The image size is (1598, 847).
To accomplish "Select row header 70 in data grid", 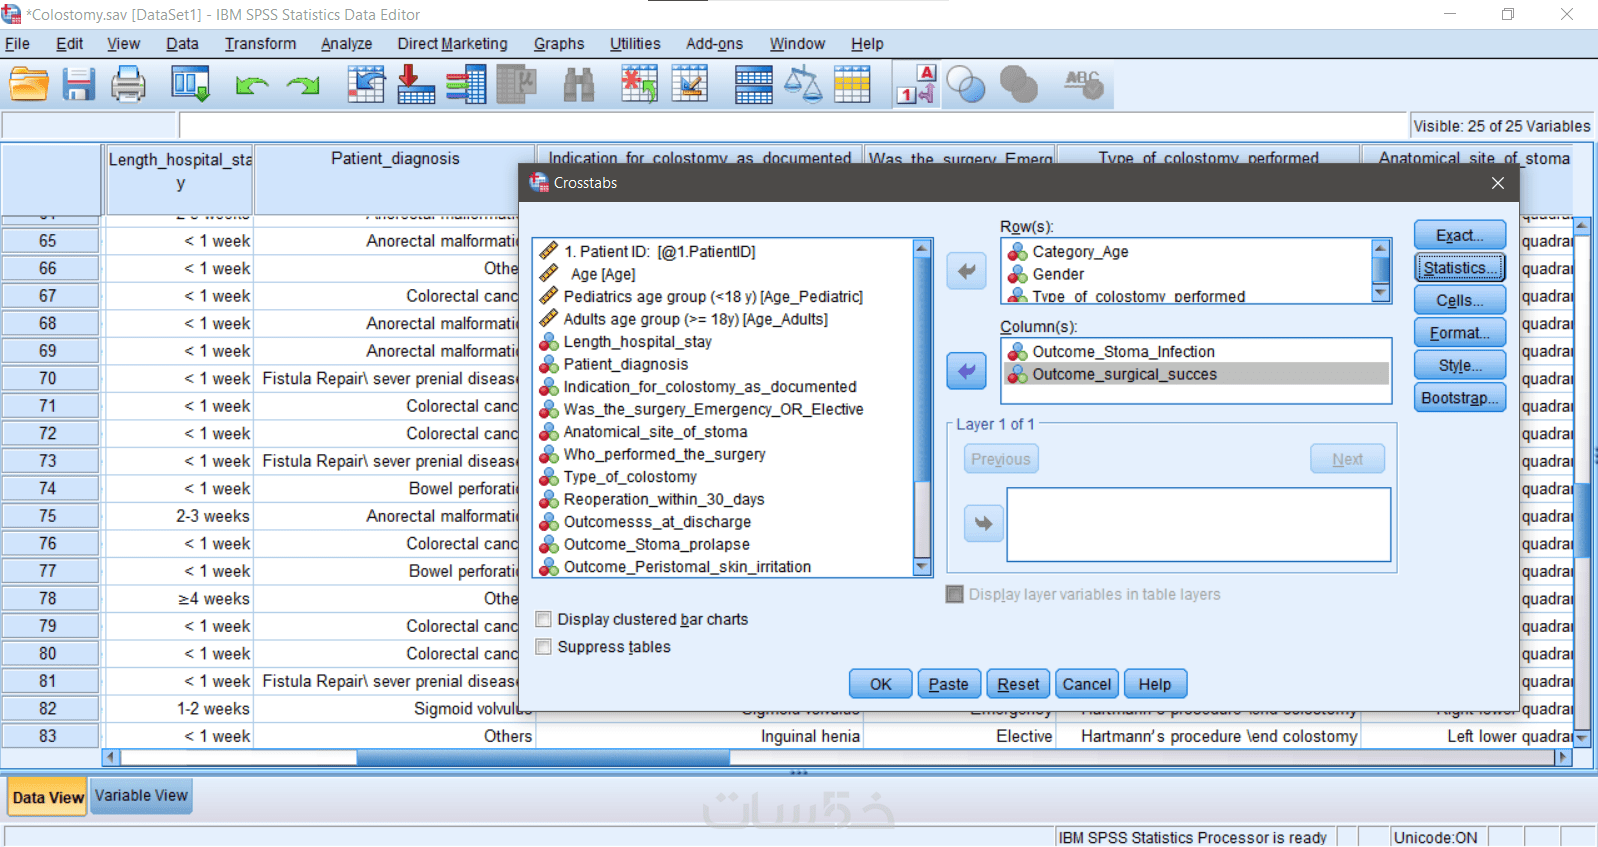I will pos(49,379).
